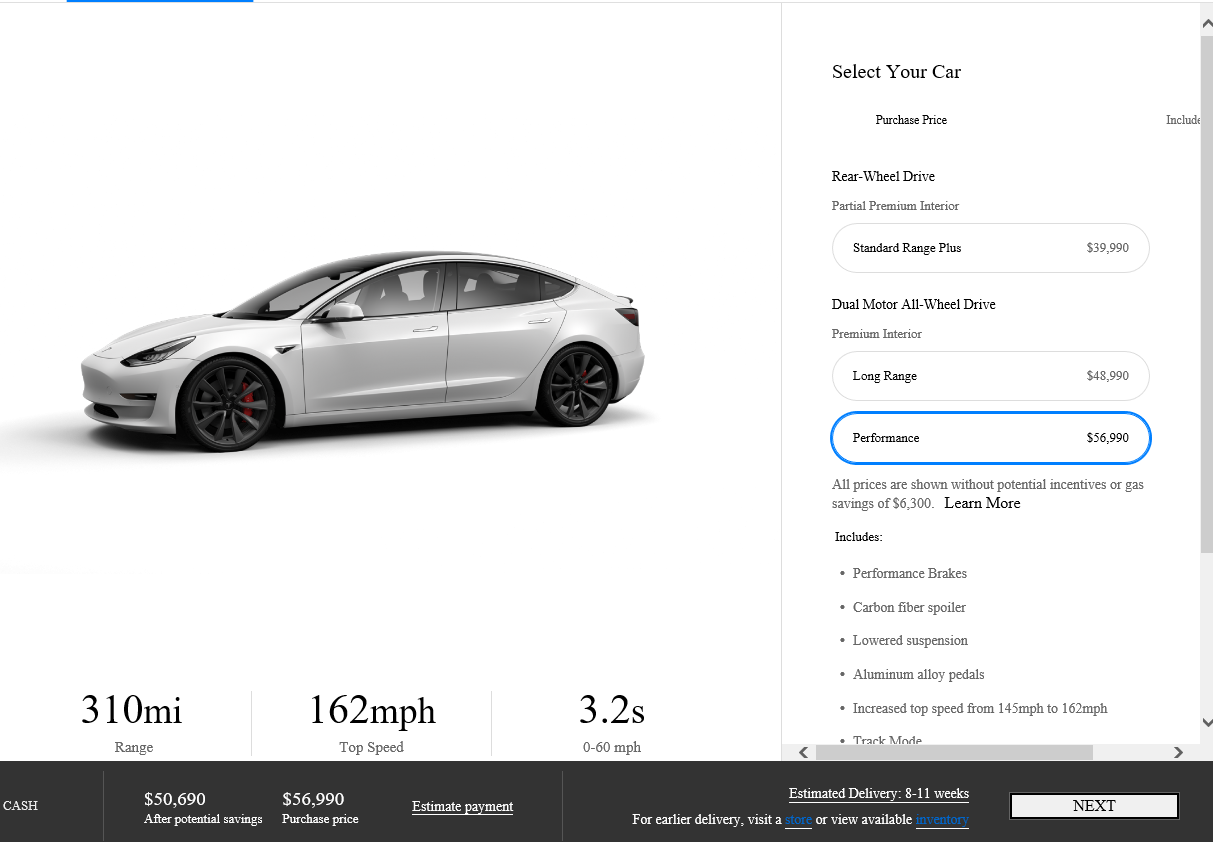
Task: Click the horizontal scrollbar left arrow
Action: pyautogui.click(x=803, y=752)
